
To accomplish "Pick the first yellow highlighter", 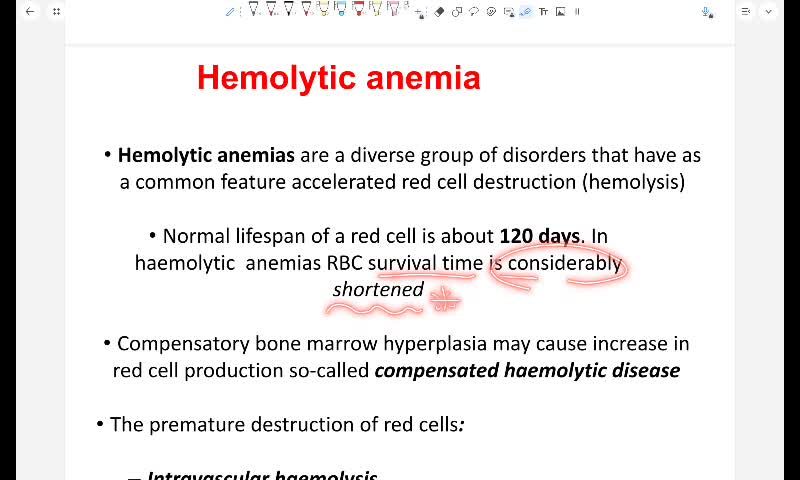I will coord(323,9).
